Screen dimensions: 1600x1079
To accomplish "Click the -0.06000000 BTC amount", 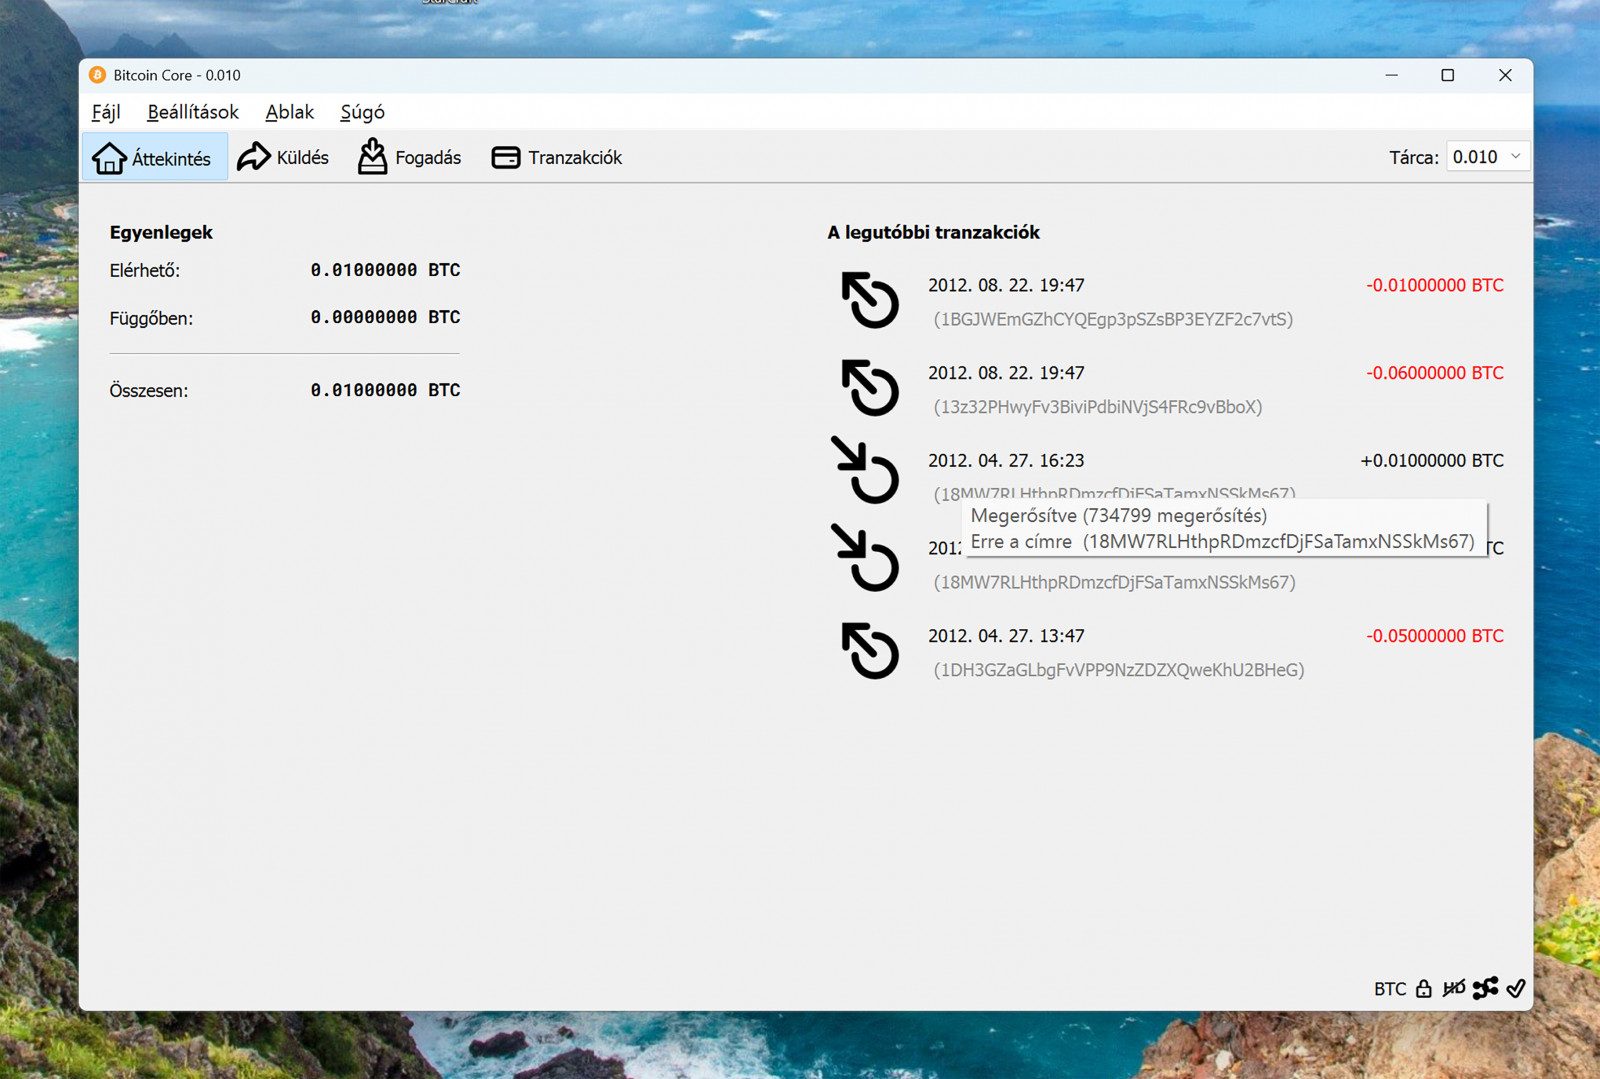I will coord(1435,373).
